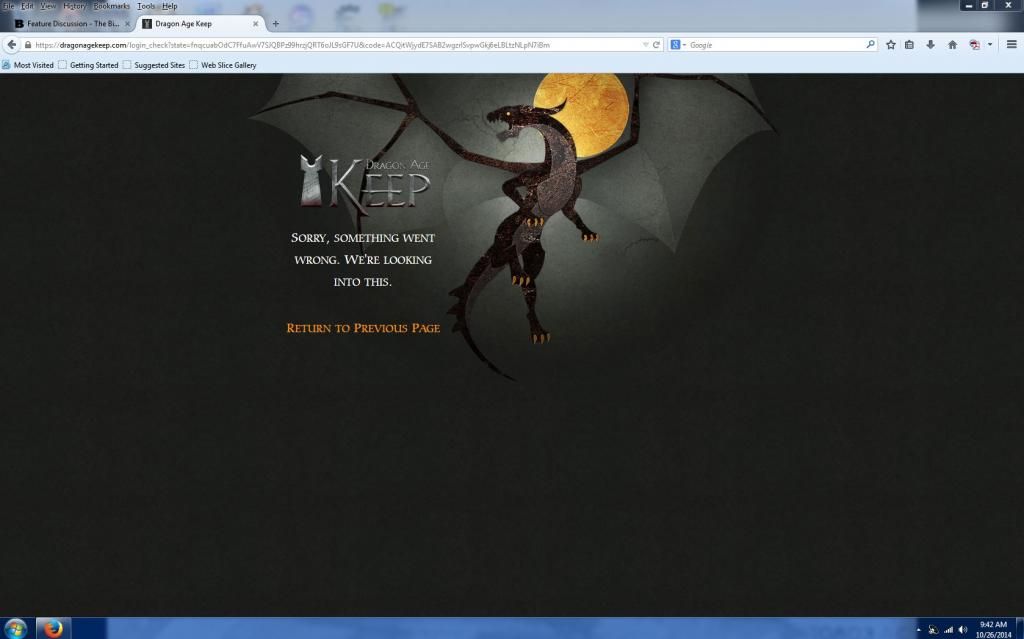Expand the URL history dropdown arrow
The height and width of the screenshot is (639, 1024).
(x=645, y=44)
